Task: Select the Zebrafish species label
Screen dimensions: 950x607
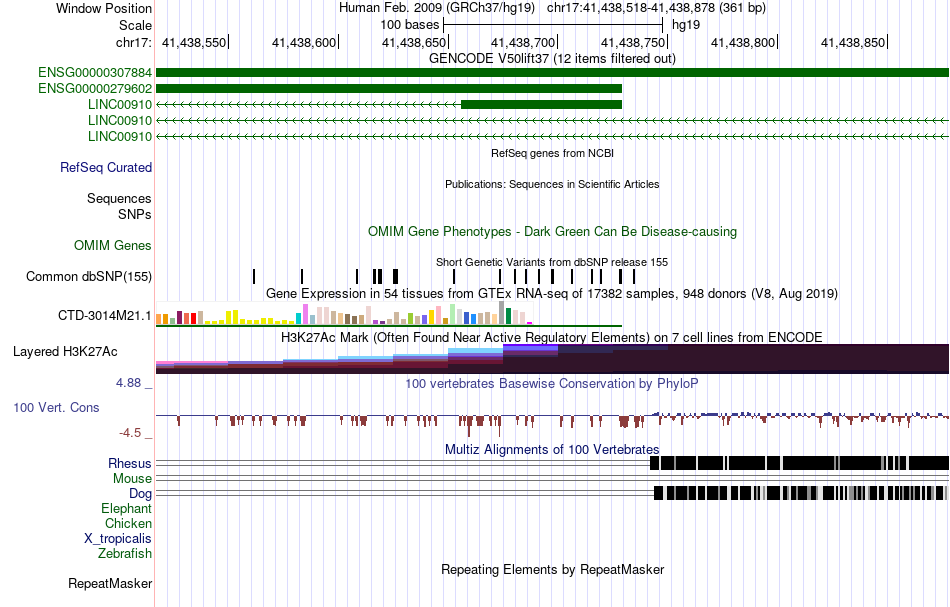Action: 125,553
